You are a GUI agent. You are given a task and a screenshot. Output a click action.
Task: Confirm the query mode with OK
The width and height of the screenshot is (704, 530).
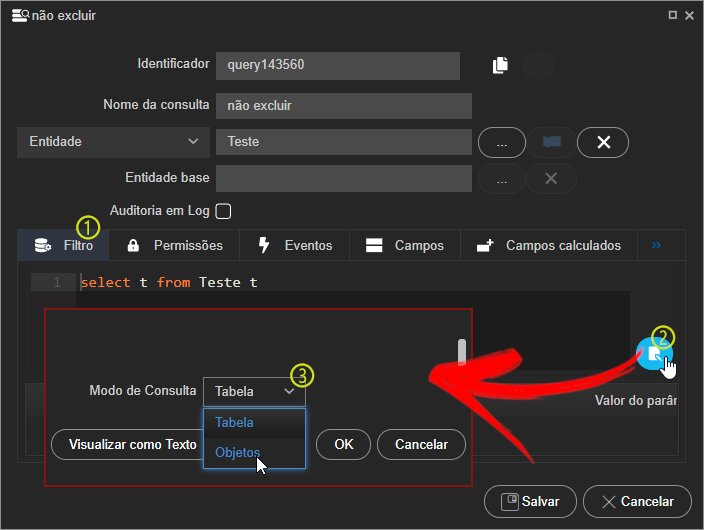[343, 445]
